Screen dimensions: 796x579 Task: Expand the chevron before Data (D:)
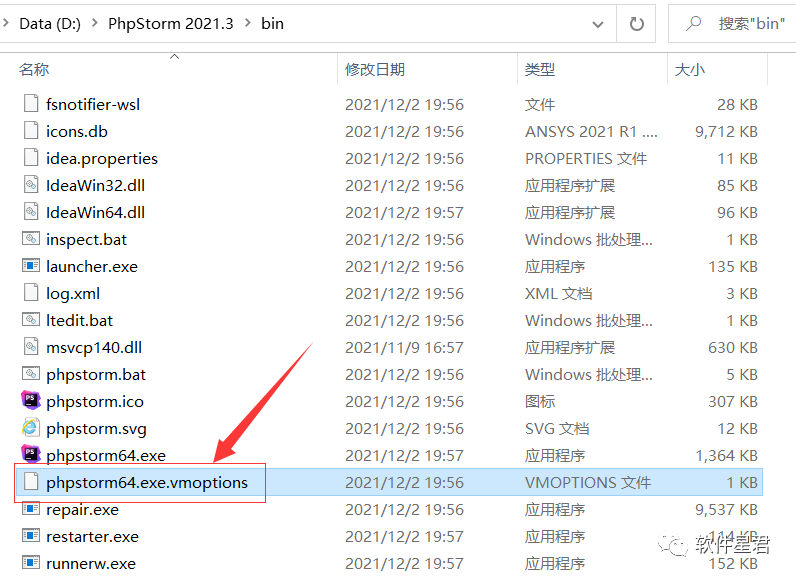click(6, 23)
